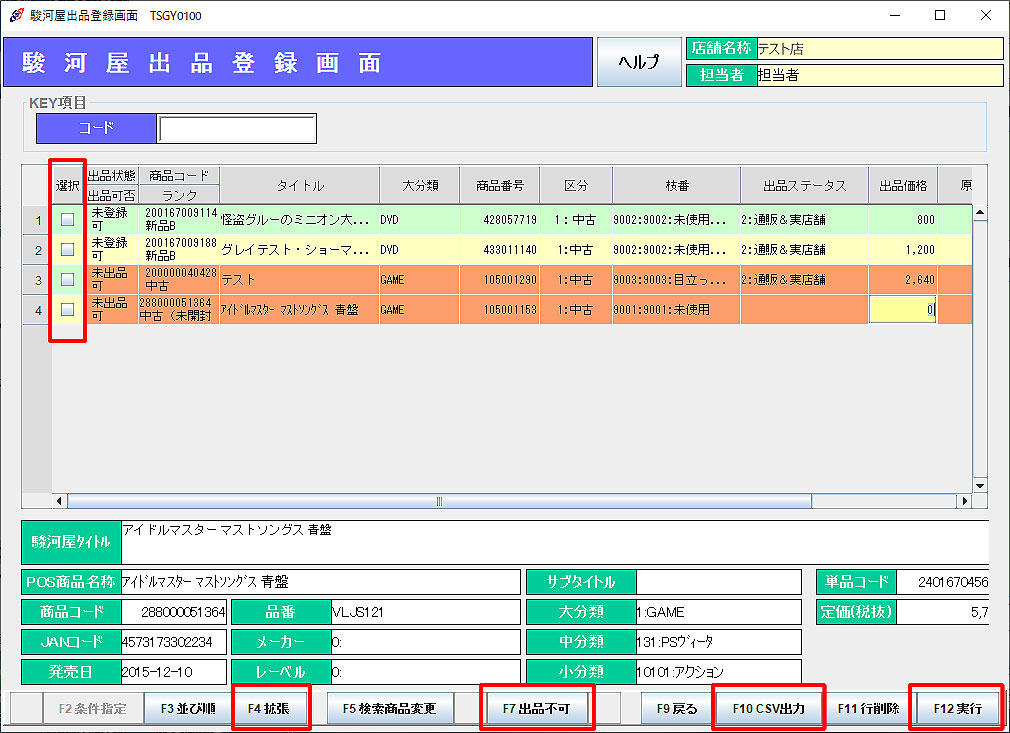Click the 出品価格 cell in row 4

pyautogui.click(x=903, y=310)
